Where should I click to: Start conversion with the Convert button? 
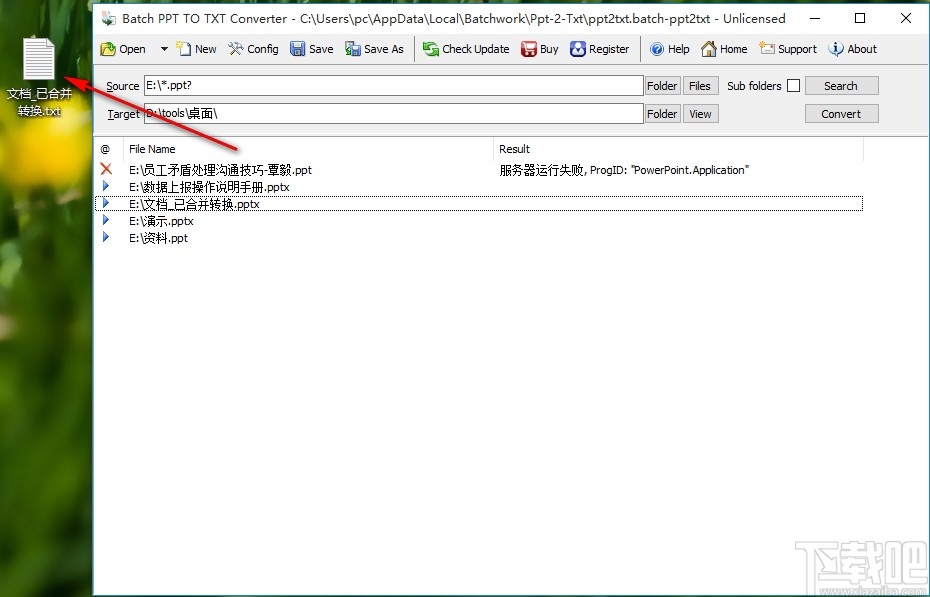(x=841, y=113)
